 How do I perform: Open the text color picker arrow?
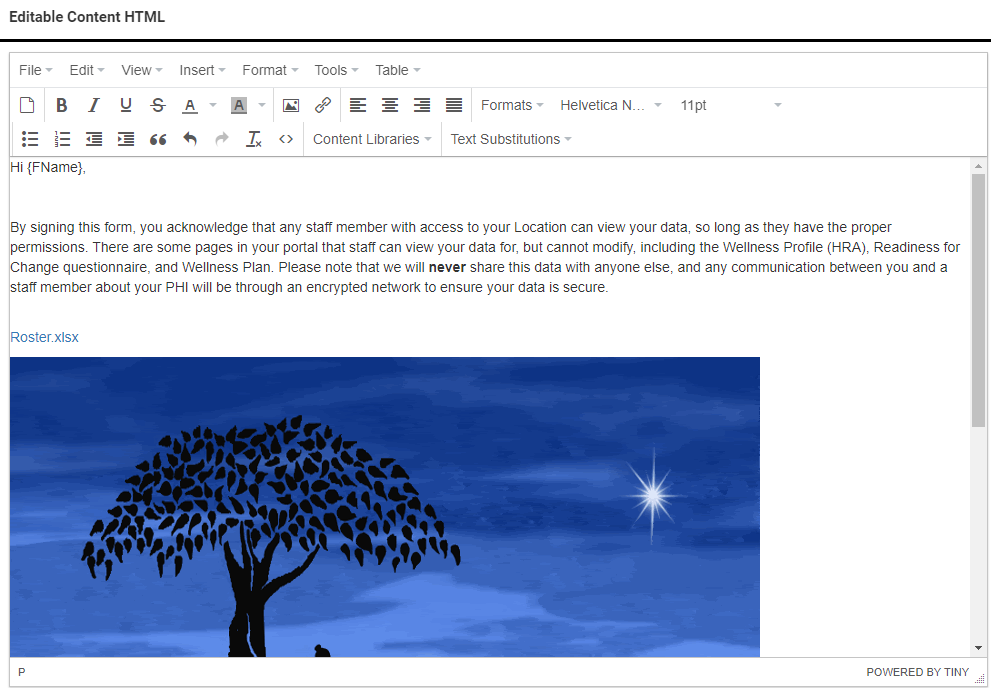(213, 105)
